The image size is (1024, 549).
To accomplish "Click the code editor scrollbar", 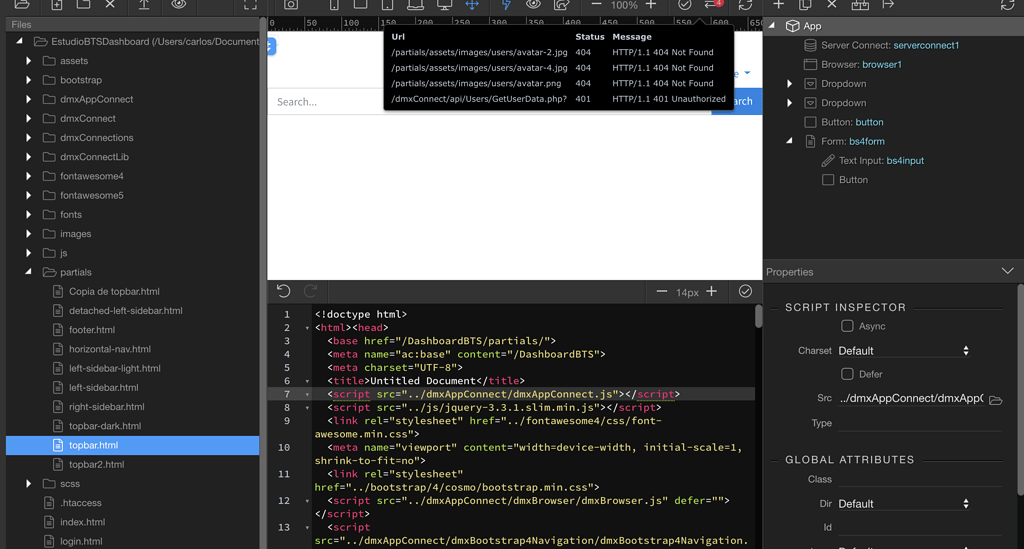I will (x=758, y=315).
